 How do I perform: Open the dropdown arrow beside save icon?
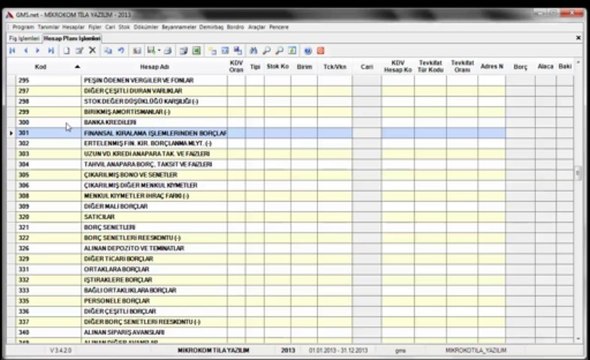click(x=159, y=50)
